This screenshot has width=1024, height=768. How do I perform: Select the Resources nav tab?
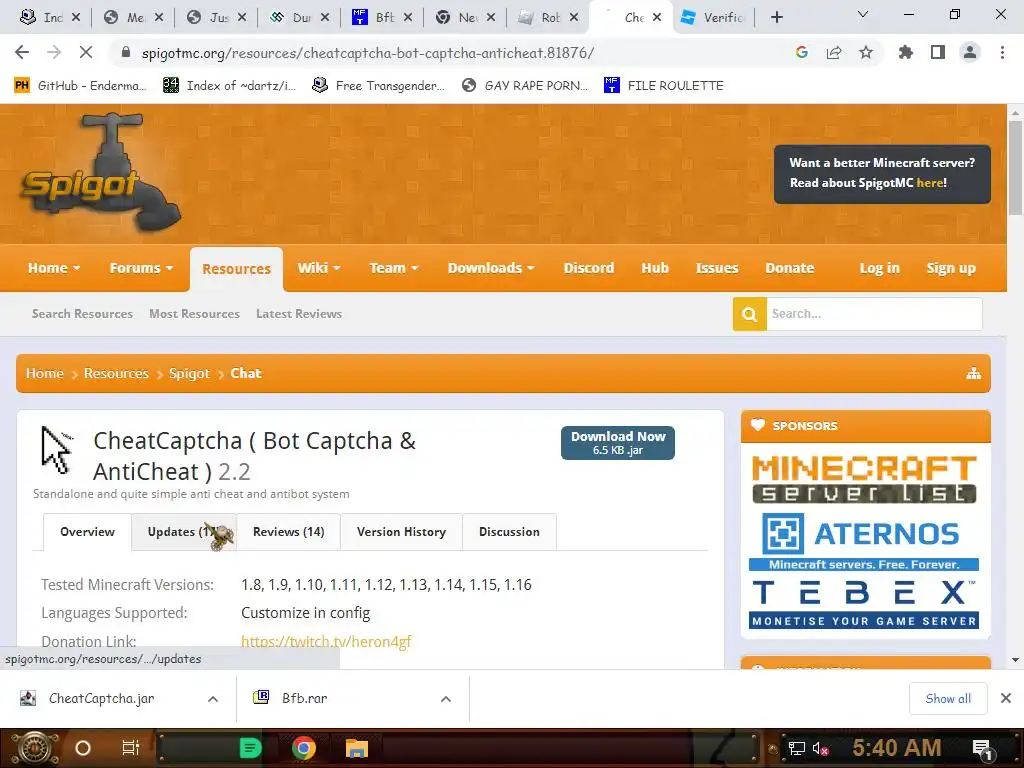click(236, 269)
